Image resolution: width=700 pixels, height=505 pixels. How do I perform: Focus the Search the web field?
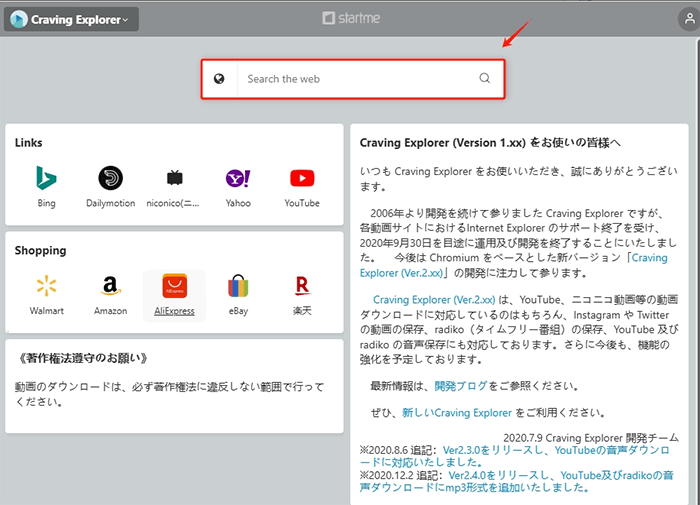click(x=353, y=79)
